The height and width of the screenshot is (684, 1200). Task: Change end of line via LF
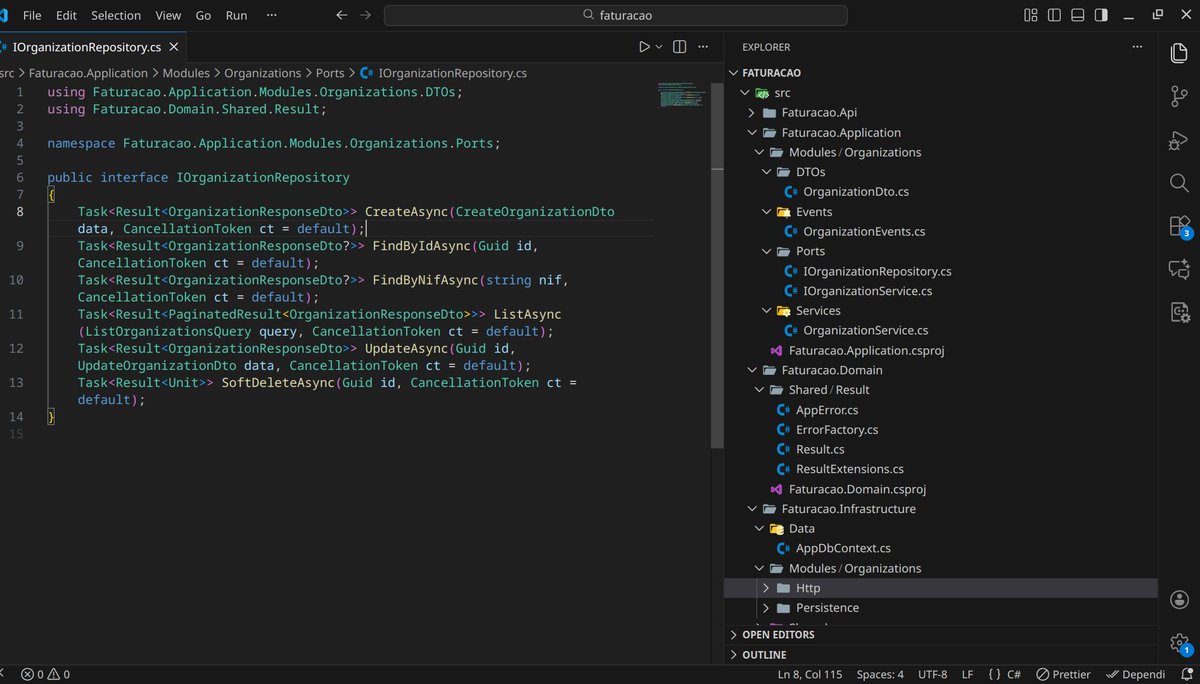[967, 674]
